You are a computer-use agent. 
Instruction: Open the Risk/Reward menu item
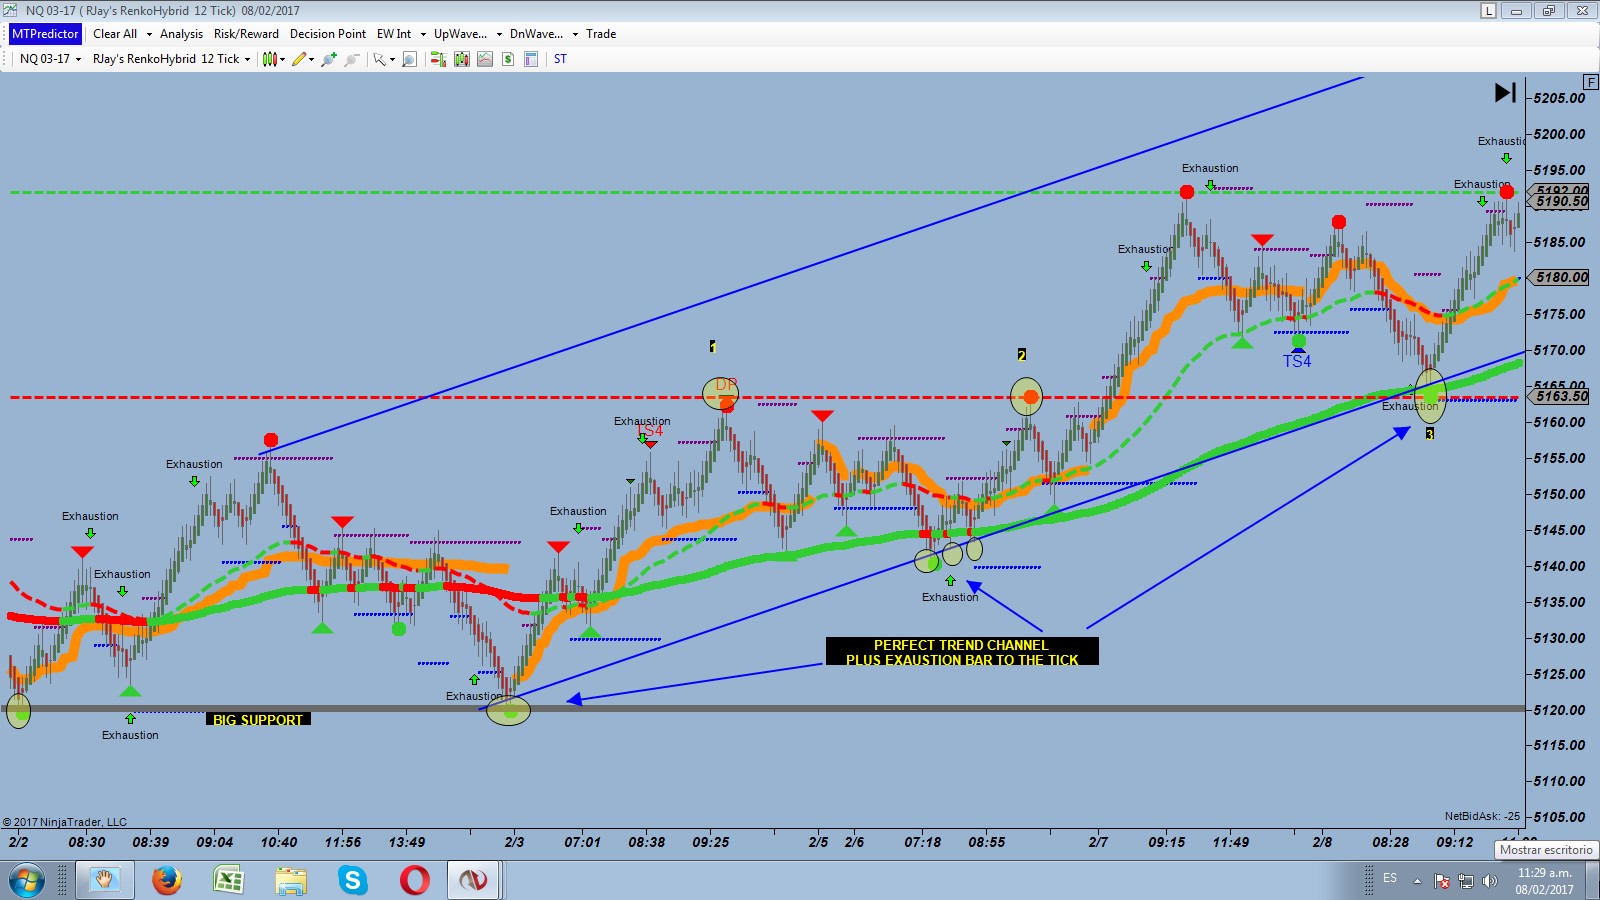(x=246, y=34)
